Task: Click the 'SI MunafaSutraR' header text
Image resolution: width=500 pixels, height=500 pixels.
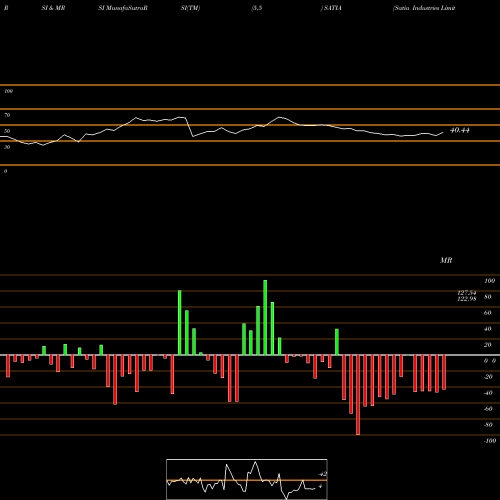Action: point(123,8)
